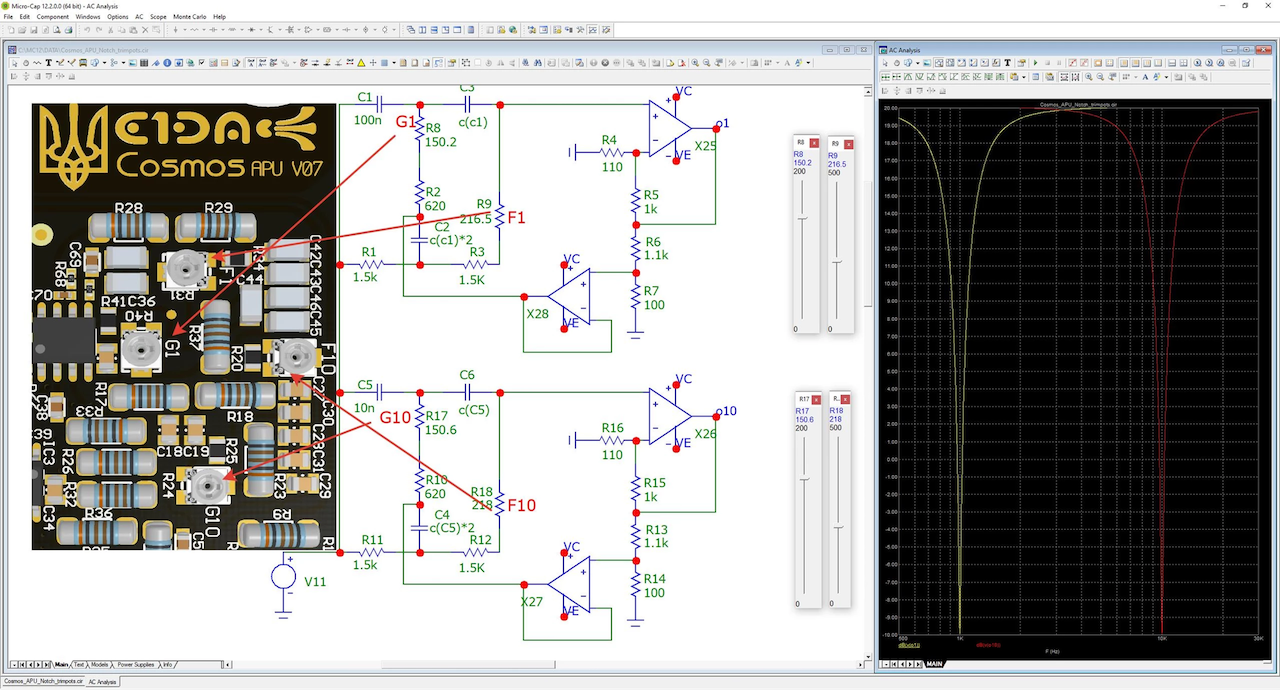The width and height of the screenshot is (1280, 690).
Task: Click the green Run arrow in AC Analysis toolbar
Action: point(1035,63)
